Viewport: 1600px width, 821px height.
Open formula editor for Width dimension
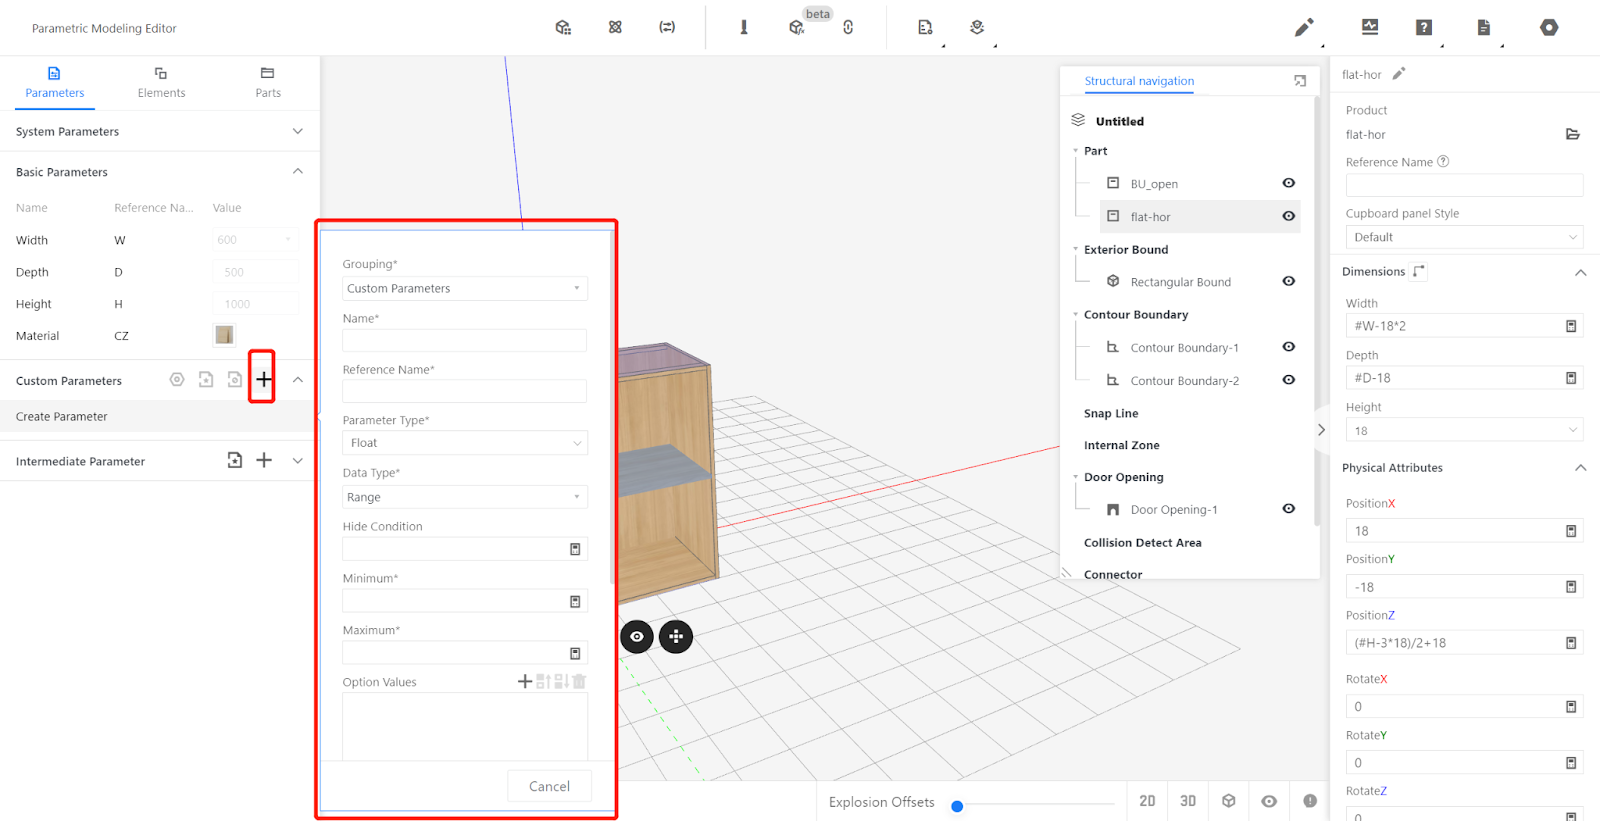pyautogui.click(x=1571, y=326)
